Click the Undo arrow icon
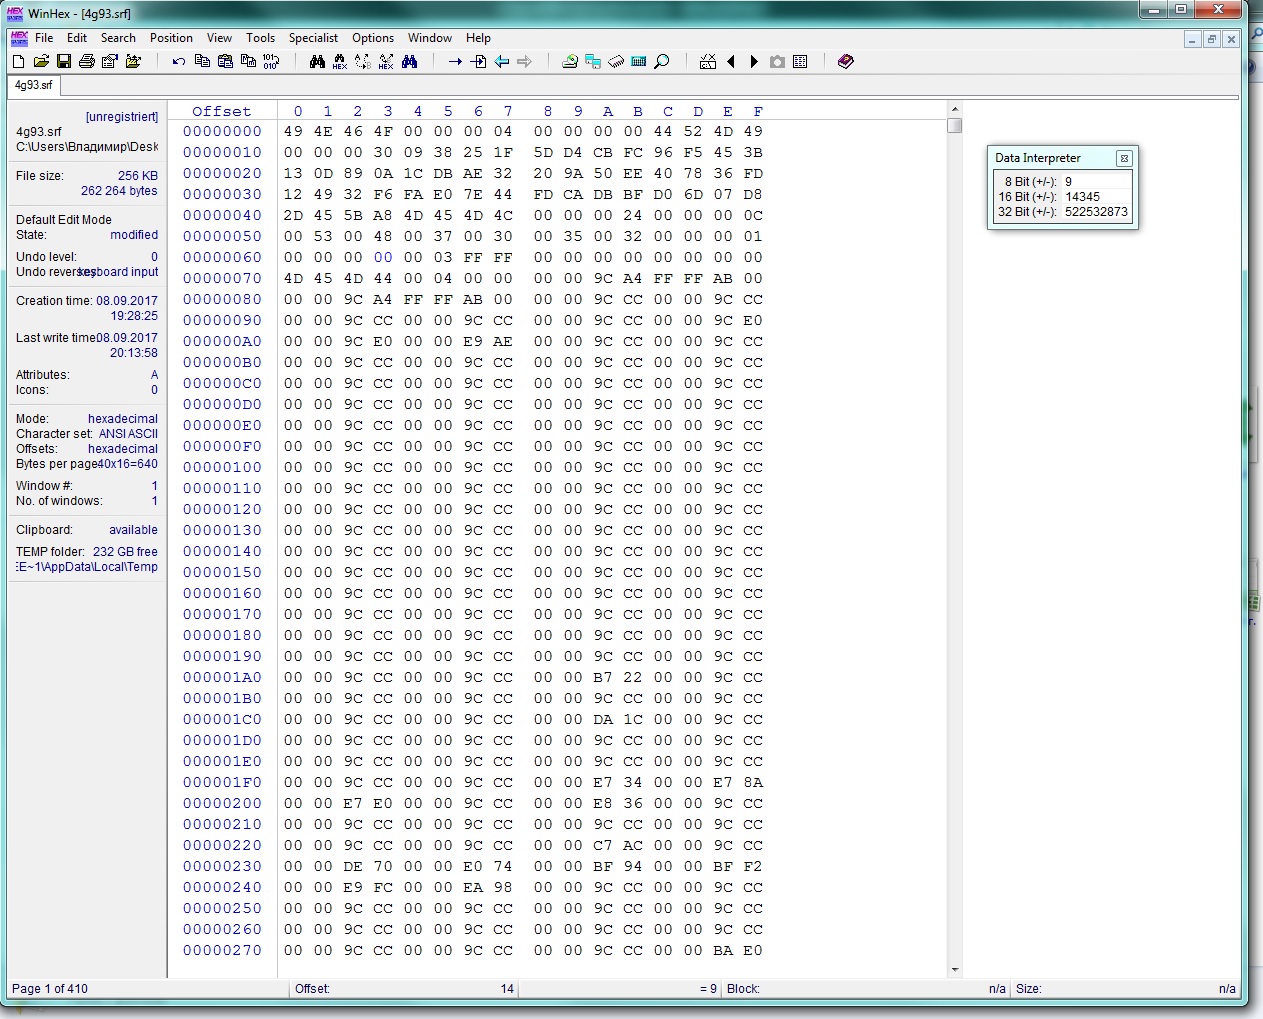 179,62
